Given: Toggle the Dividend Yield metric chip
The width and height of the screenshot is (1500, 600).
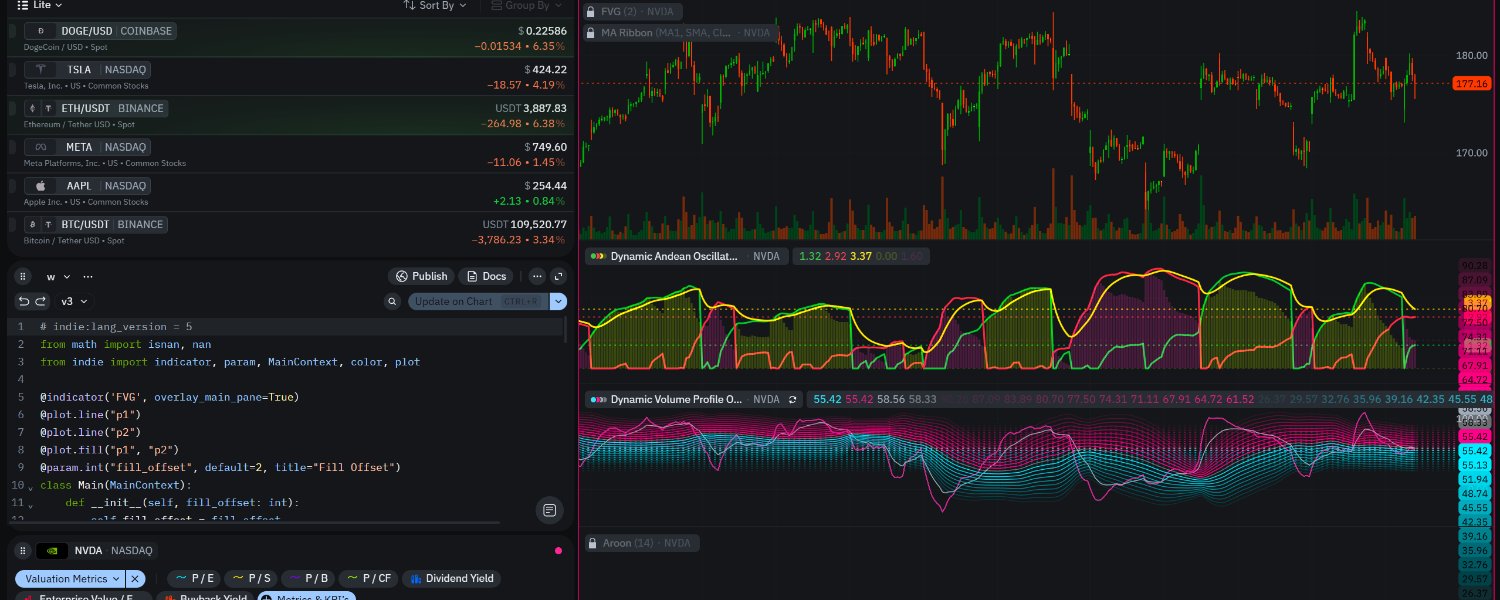Looking at the screenshot, I should 450,578.
